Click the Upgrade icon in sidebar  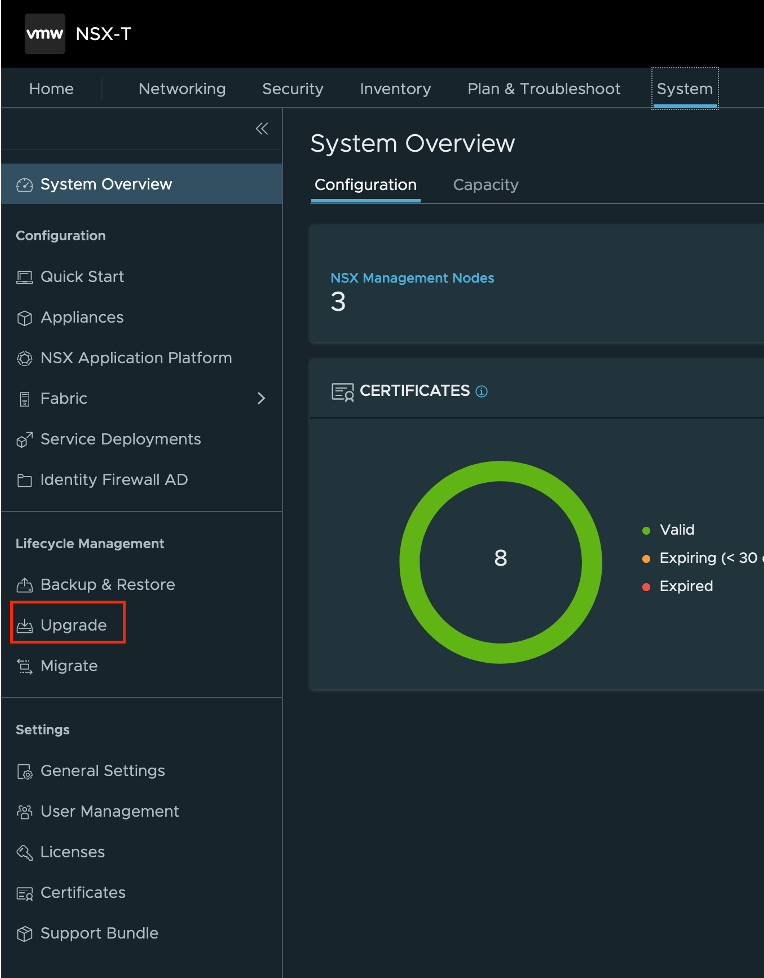(25, 626)
